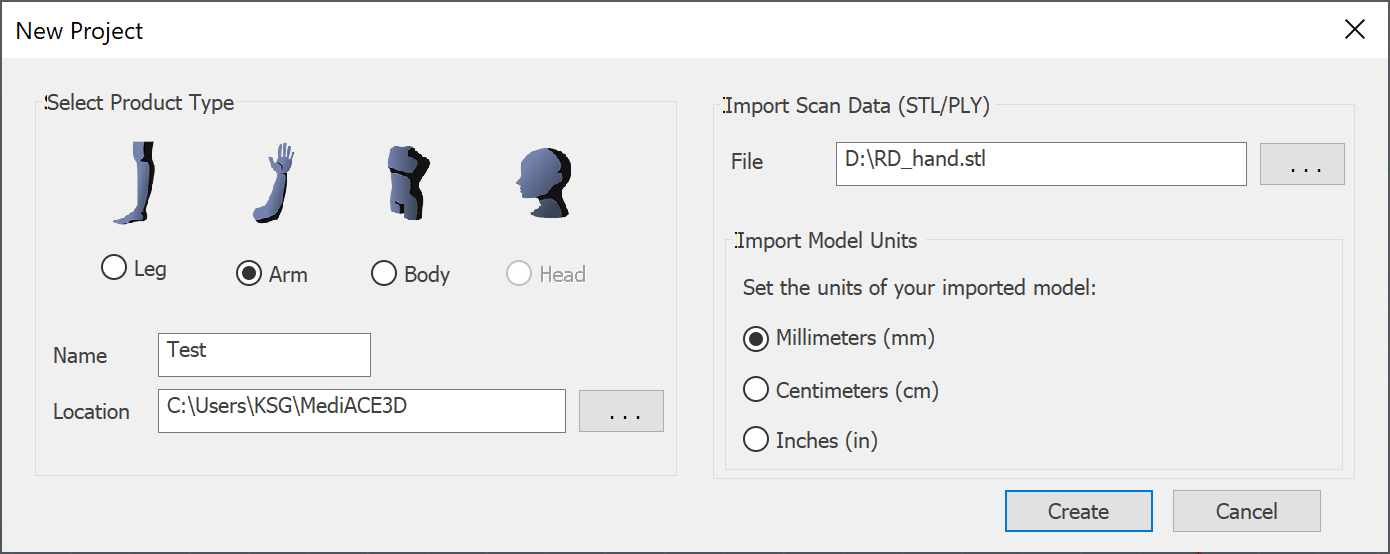Select the Leg product type radio button
The image size is (1390, 554).
(x=134, y=268)
